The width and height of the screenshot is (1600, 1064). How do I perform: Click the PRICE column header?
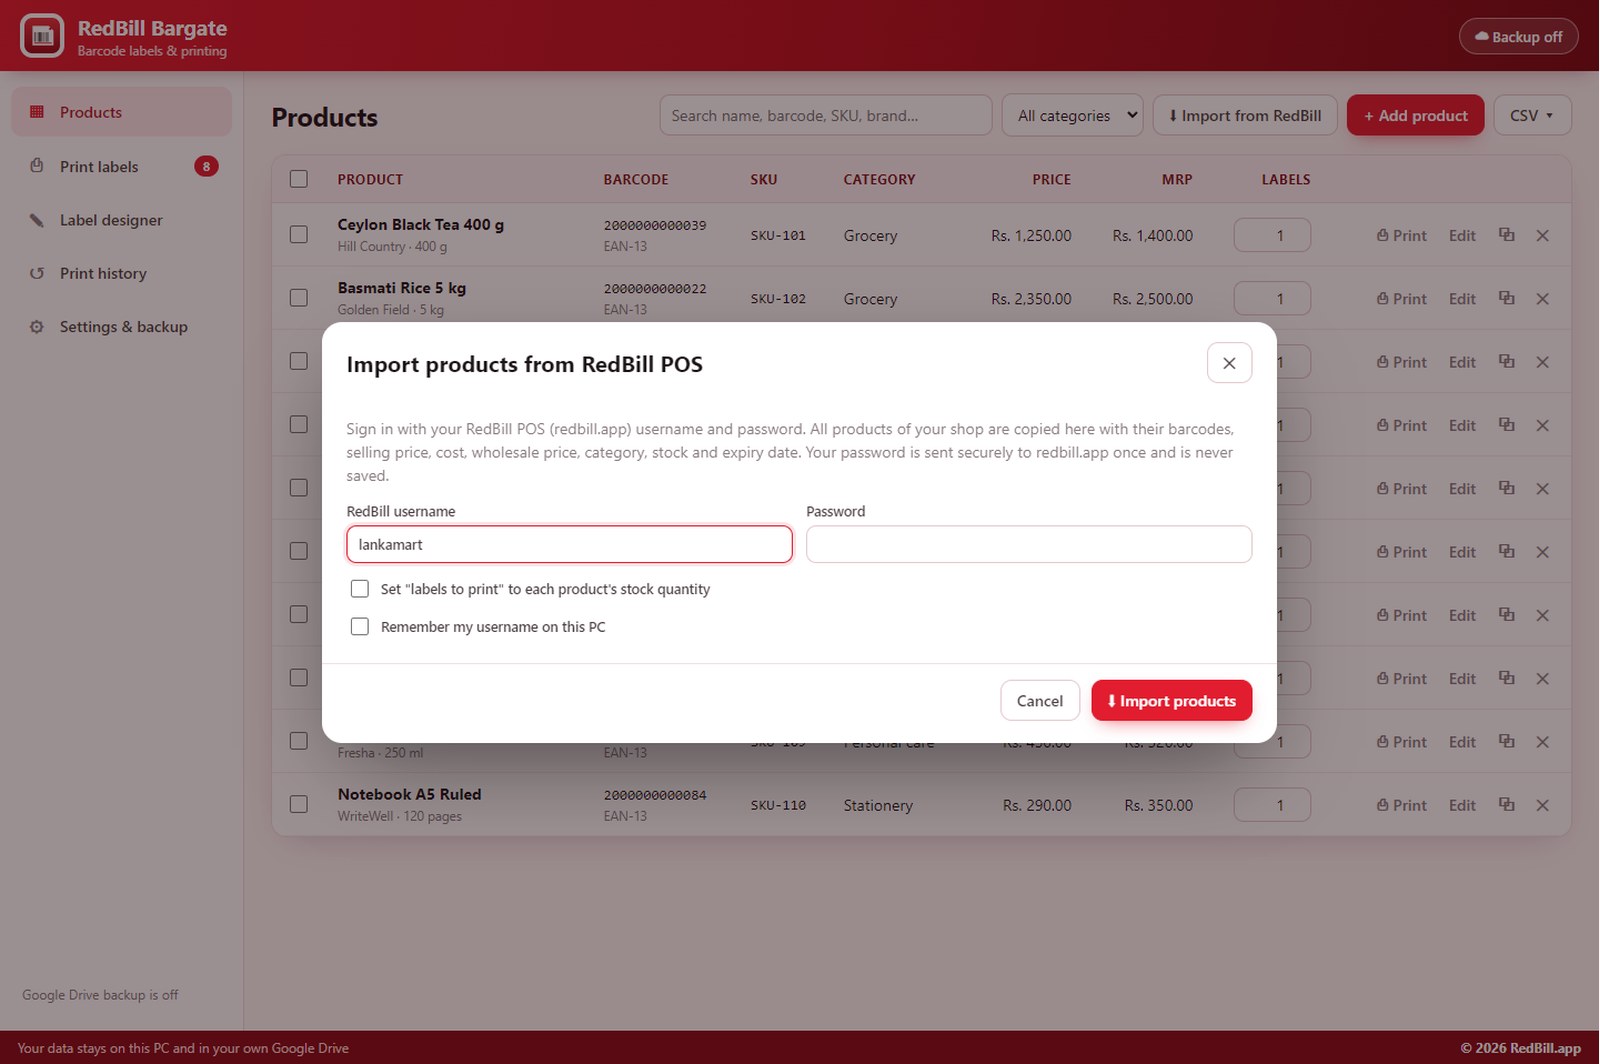(x=1051, y=179)
